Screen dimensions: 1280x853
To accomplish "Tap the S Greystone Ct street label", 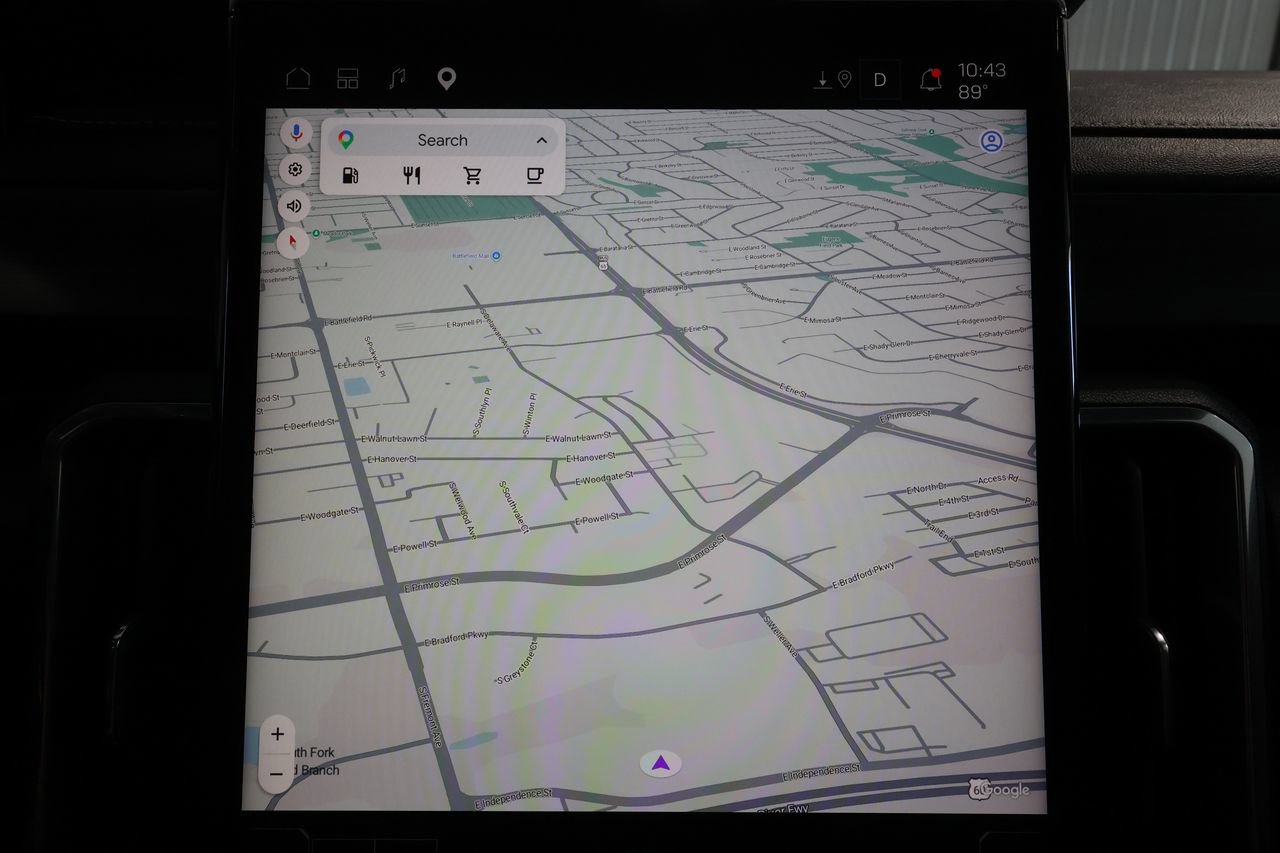I will click(518, 661).
